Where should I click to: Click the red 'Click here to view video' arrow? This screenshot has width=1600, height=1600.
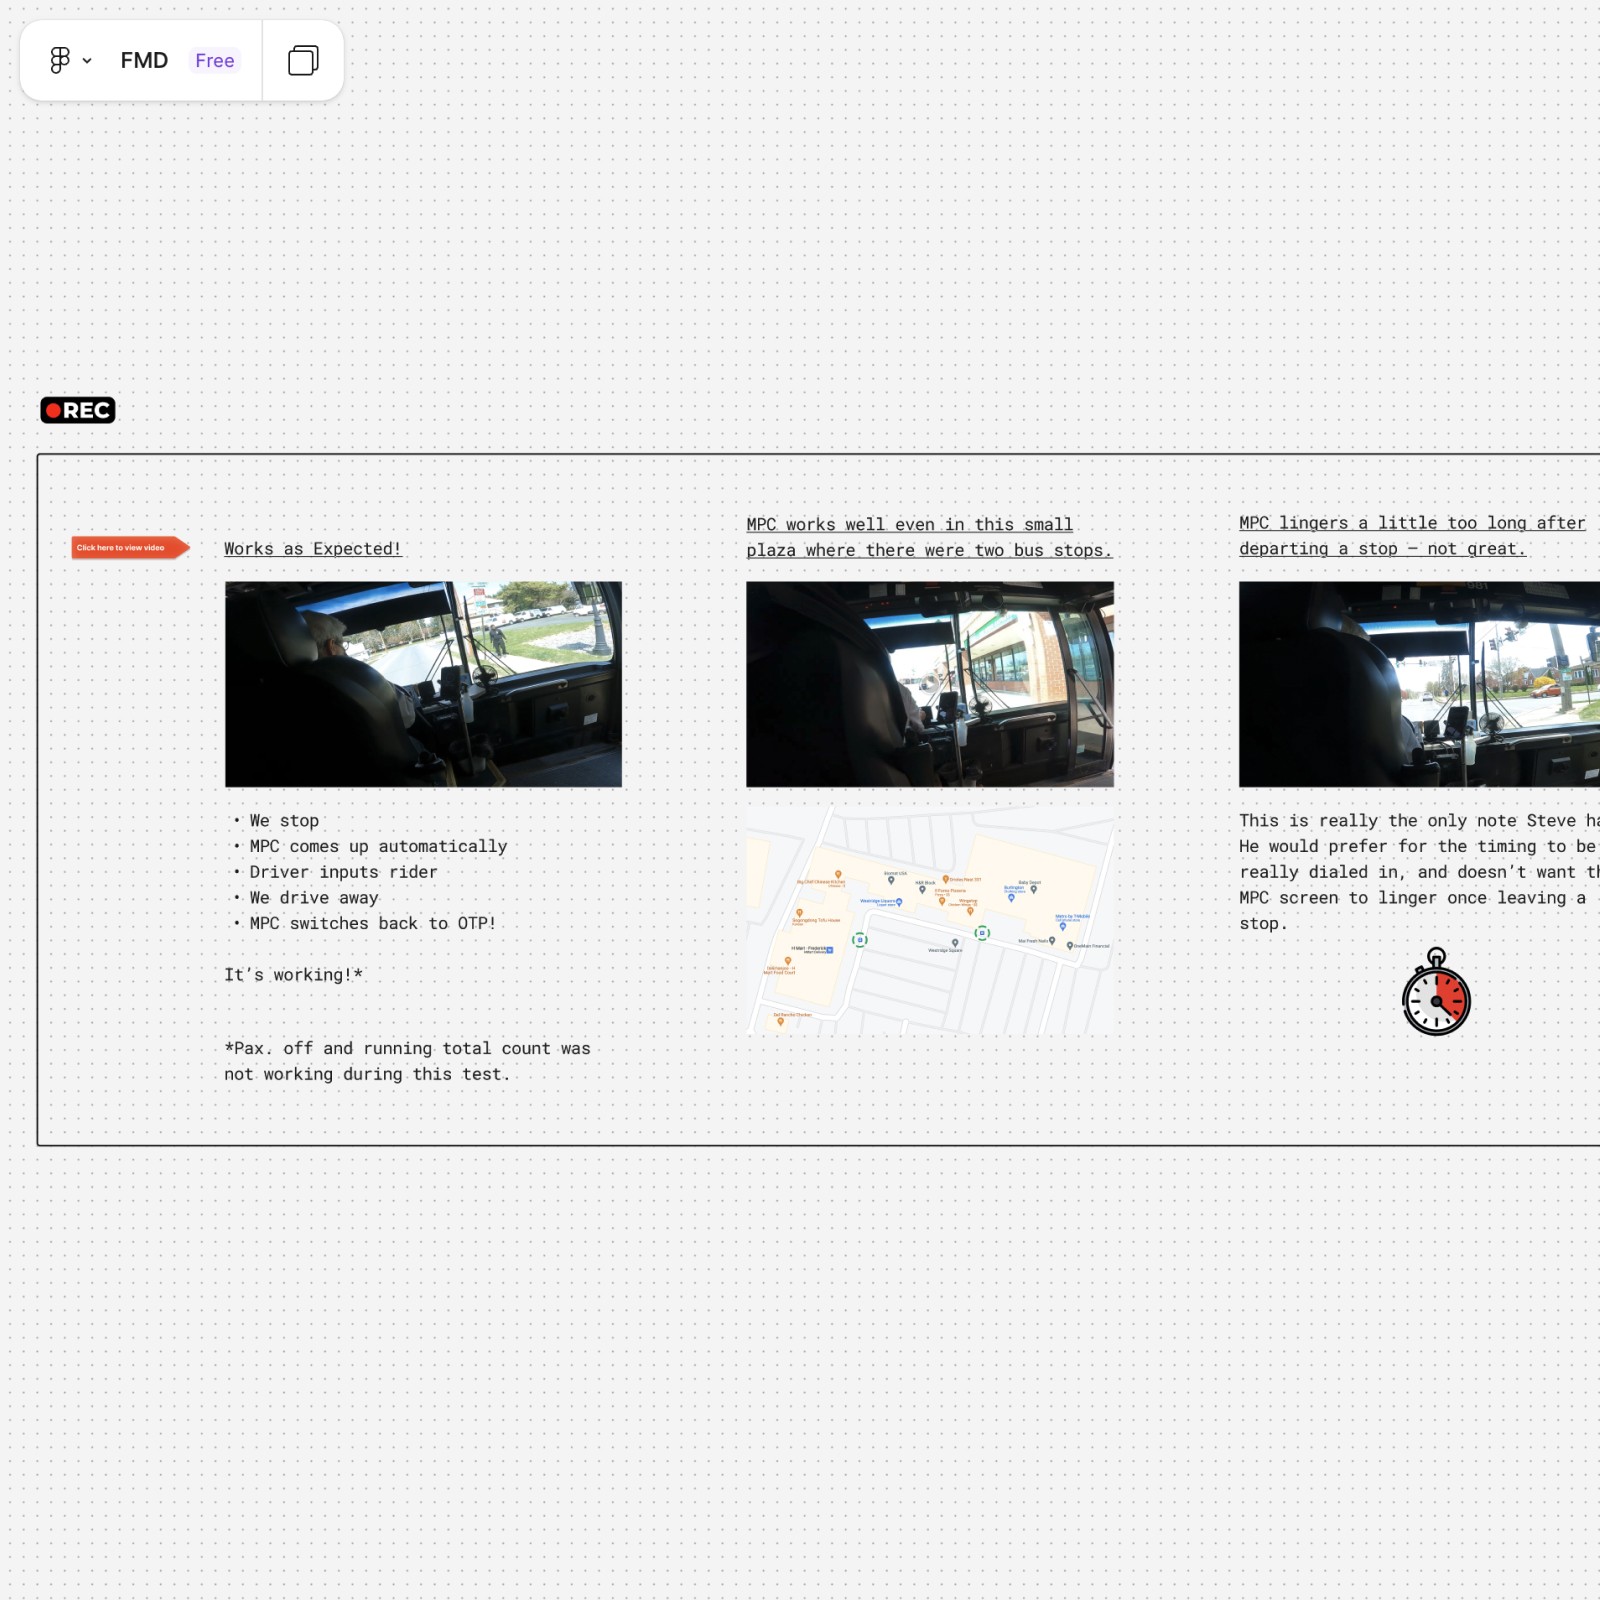[128, 548]
